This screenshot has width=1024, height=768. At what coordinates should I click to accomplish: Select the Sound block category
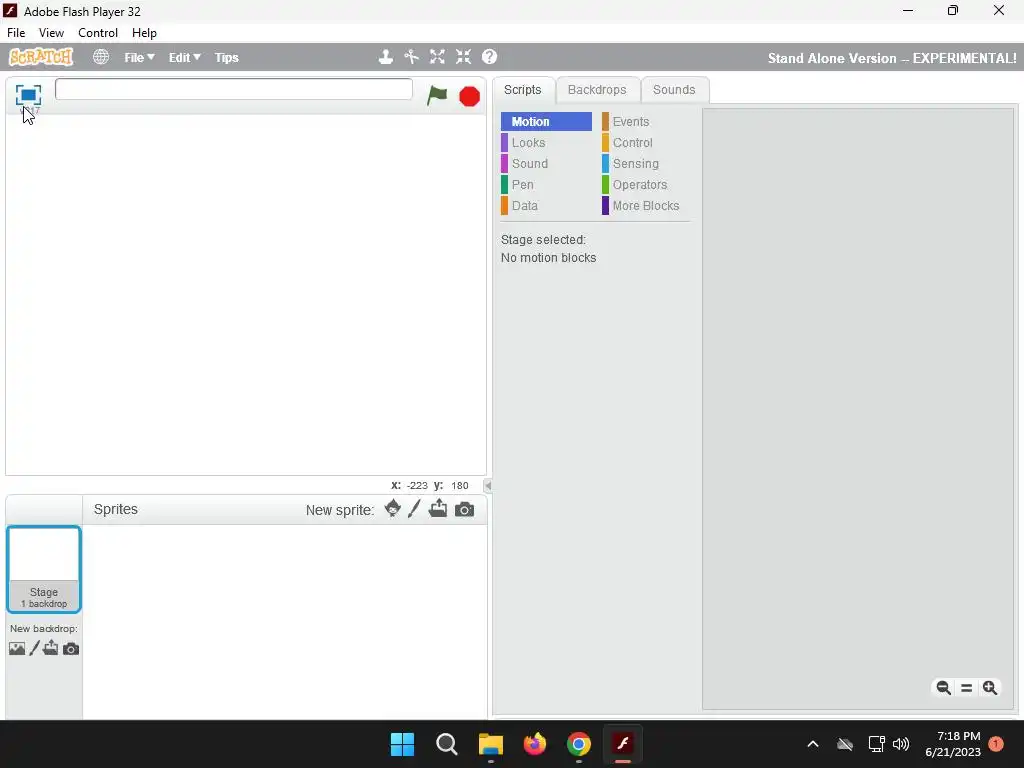pyautogui.click(x=546, y=163)
